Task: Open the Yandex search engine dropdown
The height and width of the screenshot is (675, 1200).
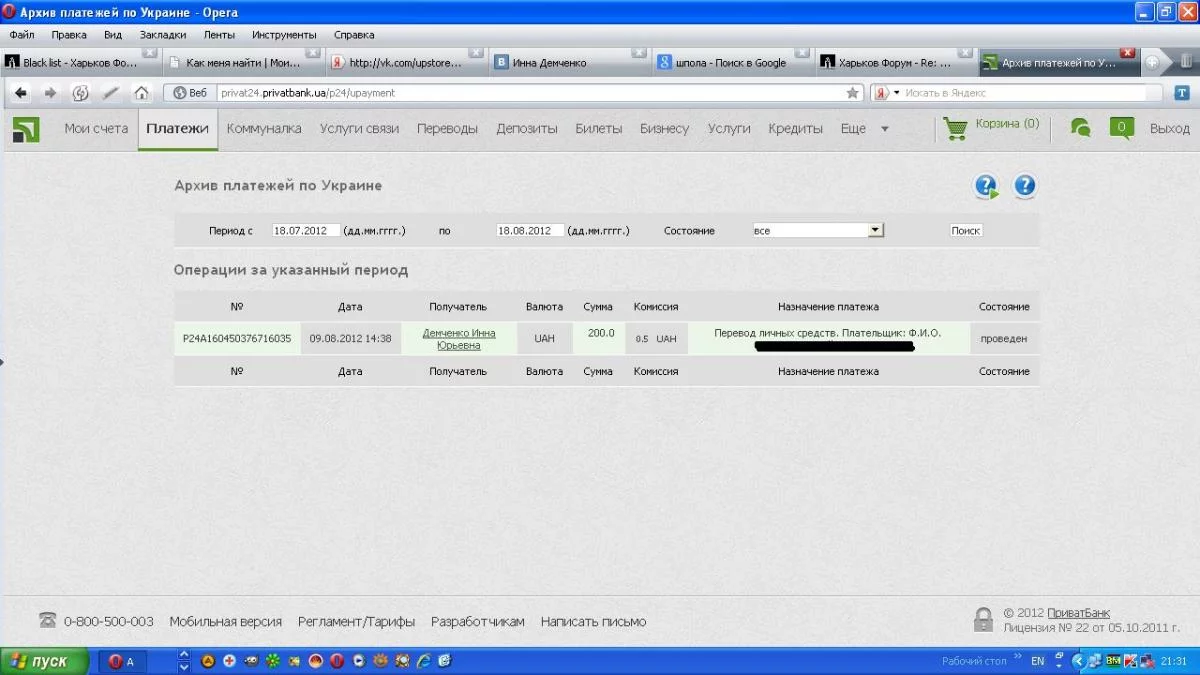Action: click(886, 93)
